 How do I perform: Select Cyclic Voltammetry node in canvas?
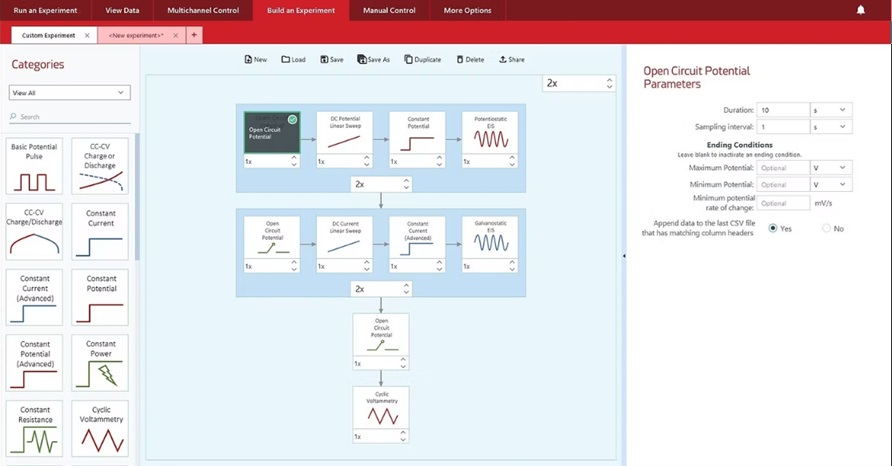click(x=381, y=408)
